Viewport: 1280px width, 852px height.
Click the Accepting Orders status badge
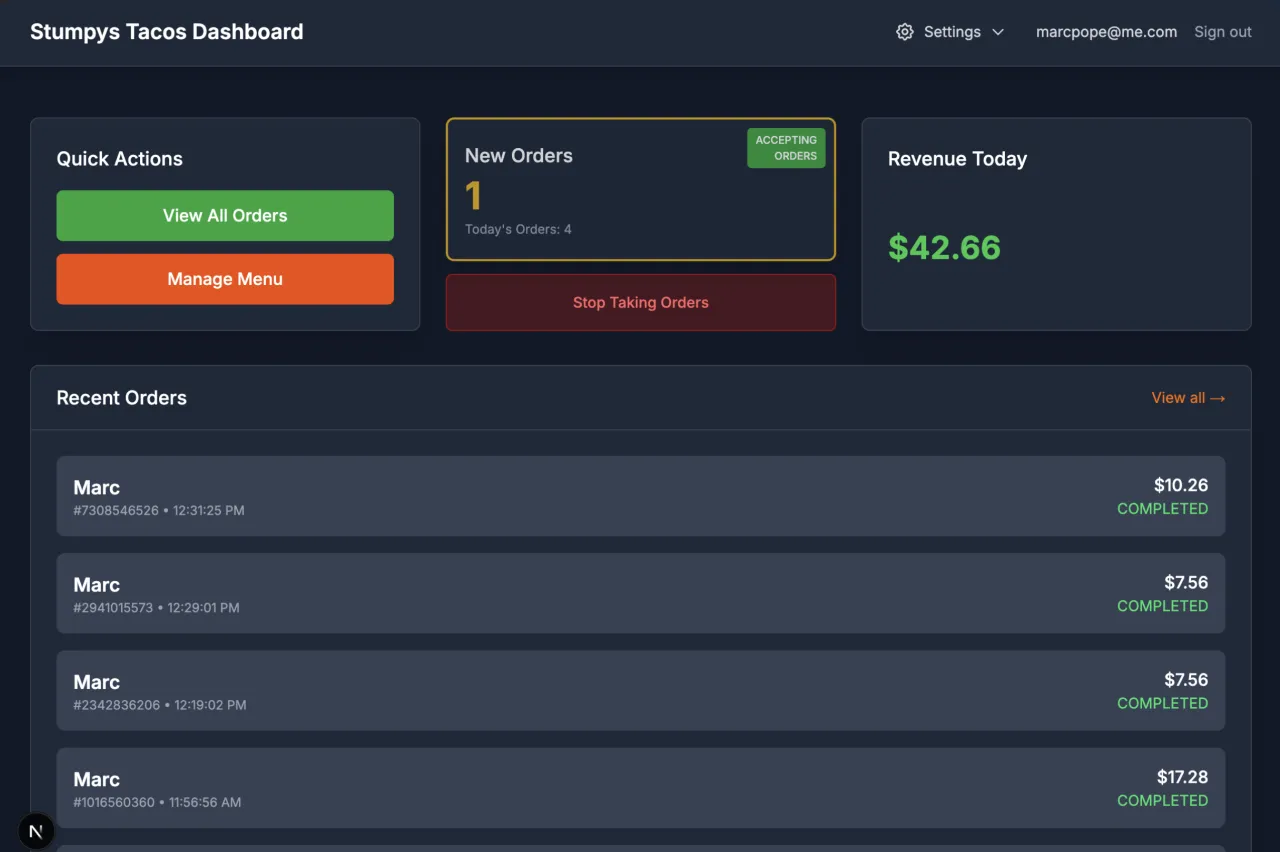point(786,148)
